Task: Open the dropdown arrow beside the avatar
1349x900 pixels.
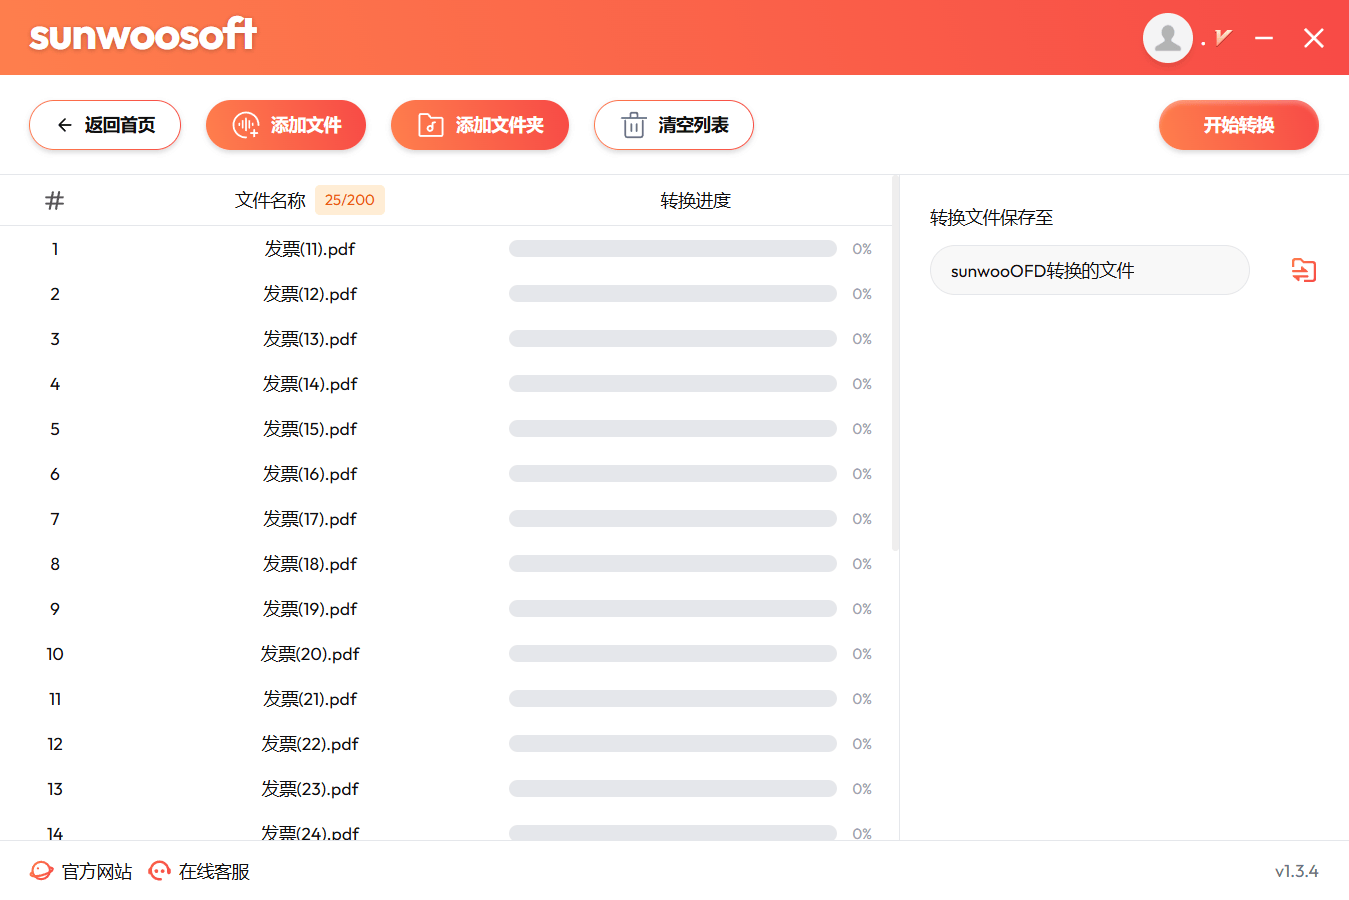Action: pyautogui.click(x=1222, y=38)
